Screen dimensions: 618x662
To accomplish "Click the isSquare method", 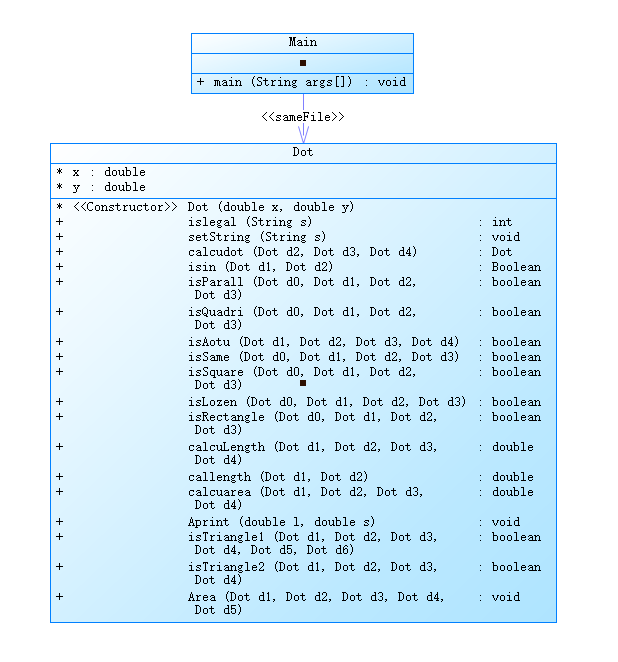I will pos(298,378).
